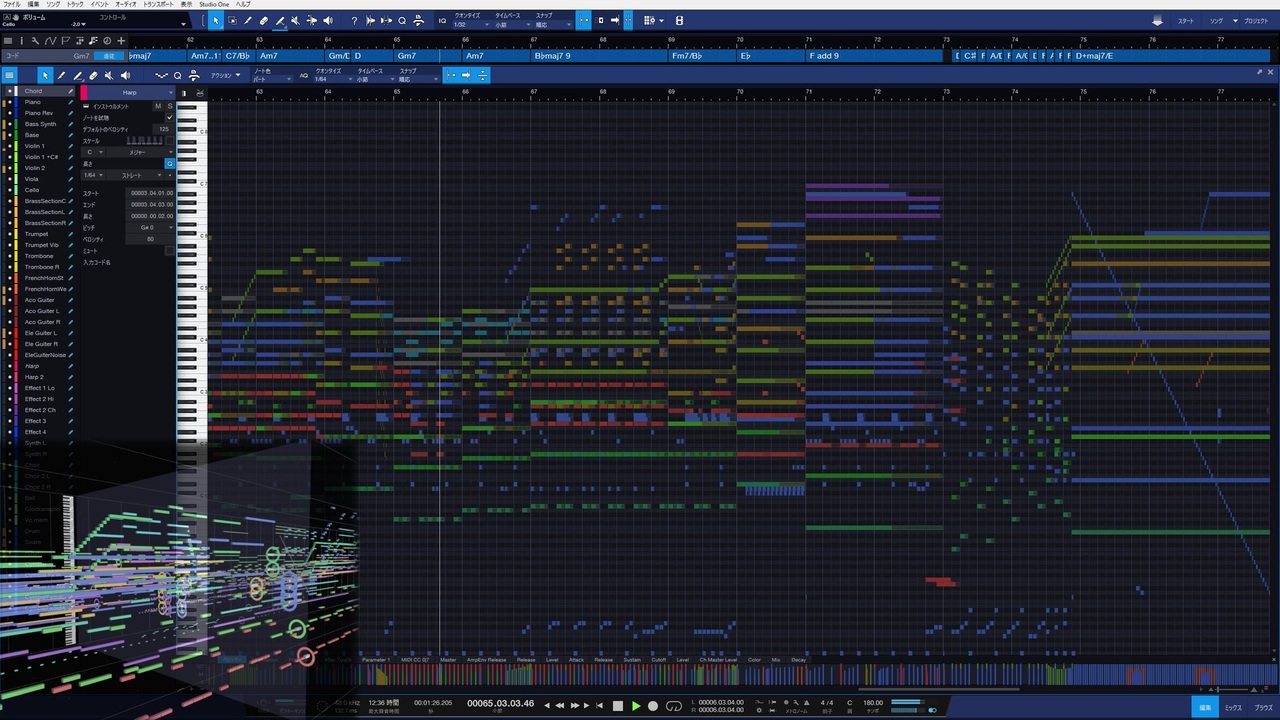Image resolution: width=1280 pixels, height=720 pixels.
Task: Select the eraser tool in the piano editor toolbar
Action: pyautogui.click(x=93, y=75)
